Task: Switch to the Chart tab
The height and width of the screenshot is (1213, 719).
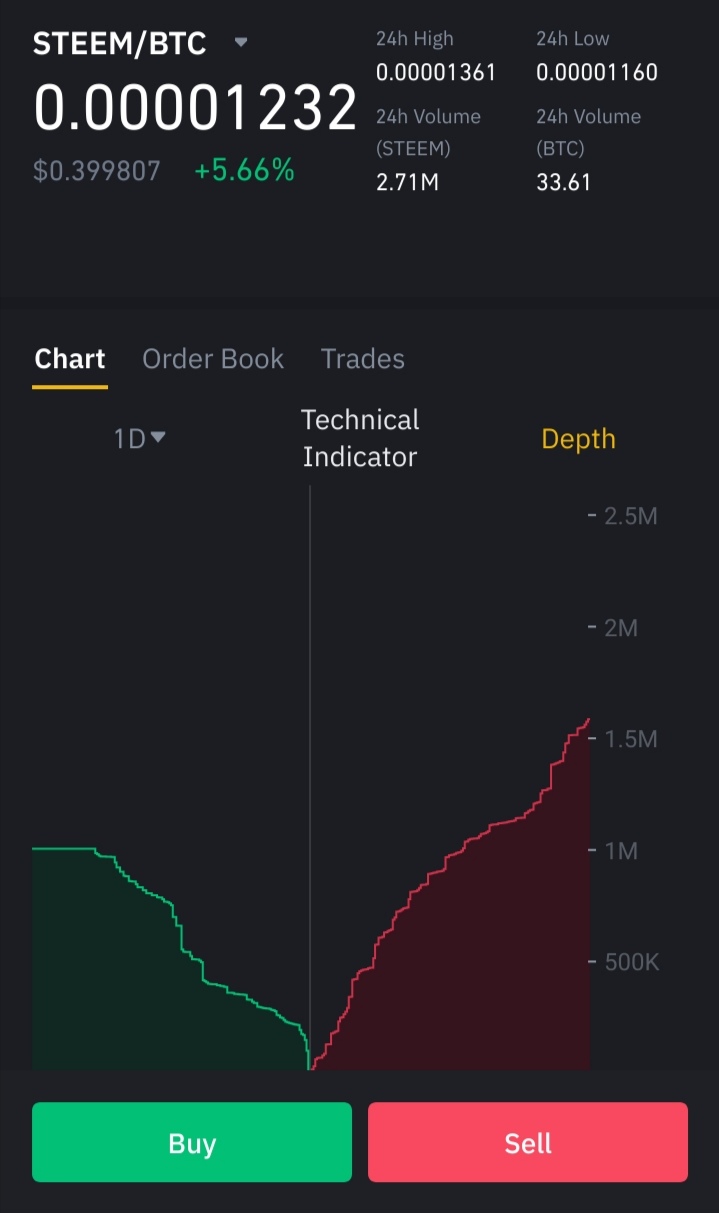Action: click(70, 359)
